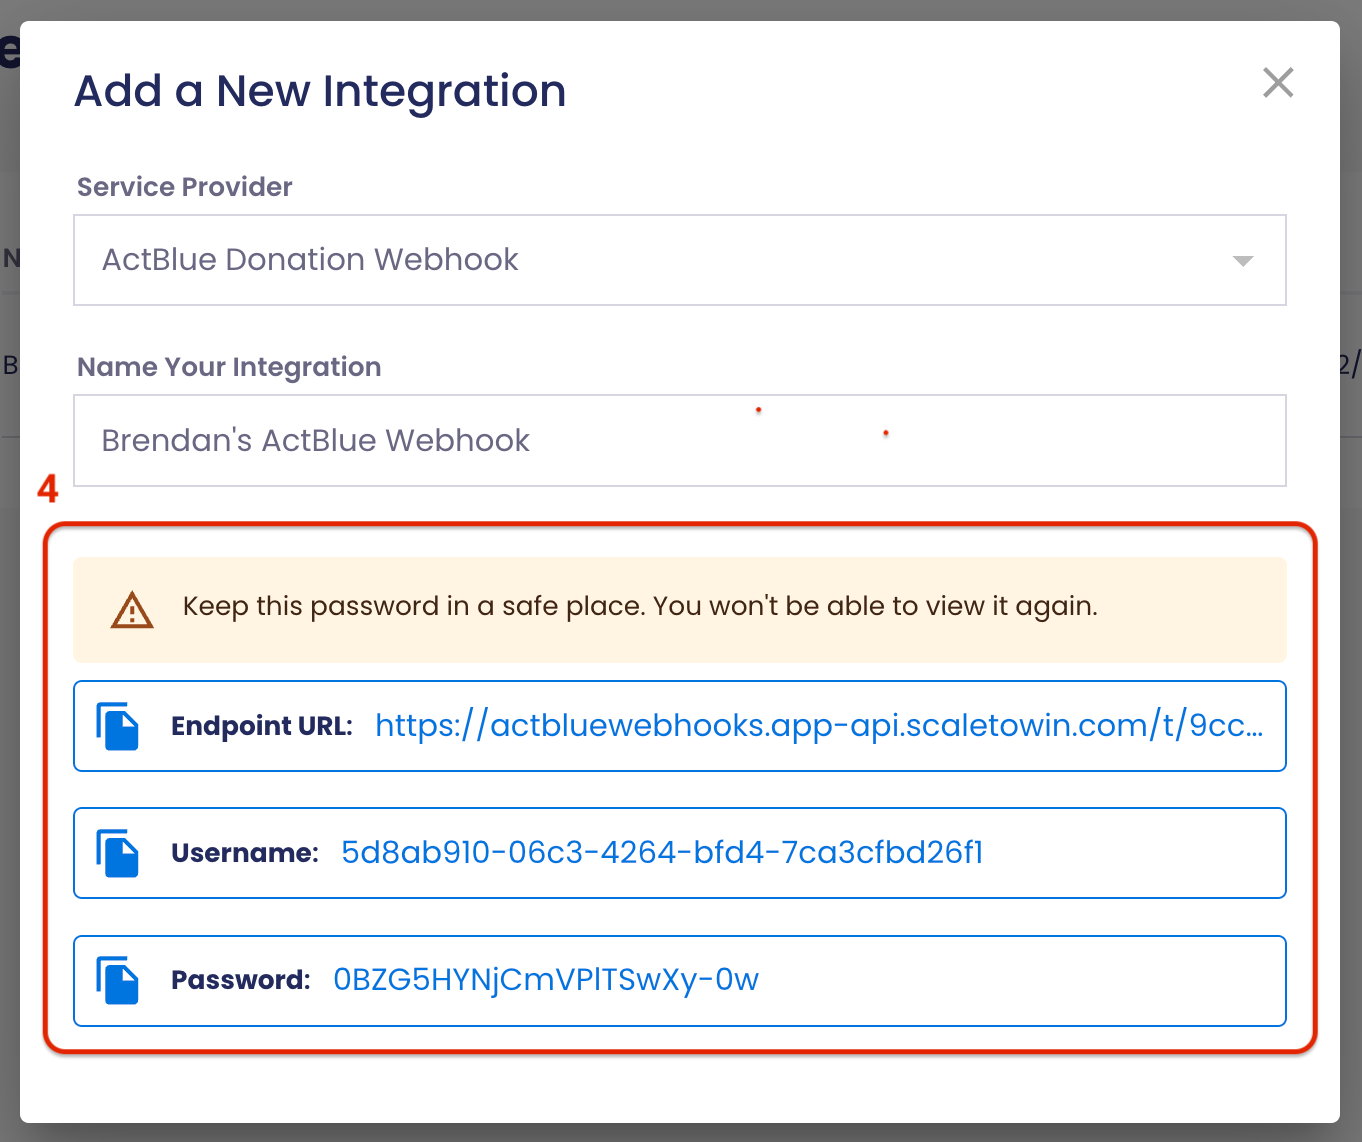Click the username value 5d8ab910-06c3-4264-bfd4-7ca3cfbd26f1
Screen dimensions: 1362x1142
coord(662,852)
